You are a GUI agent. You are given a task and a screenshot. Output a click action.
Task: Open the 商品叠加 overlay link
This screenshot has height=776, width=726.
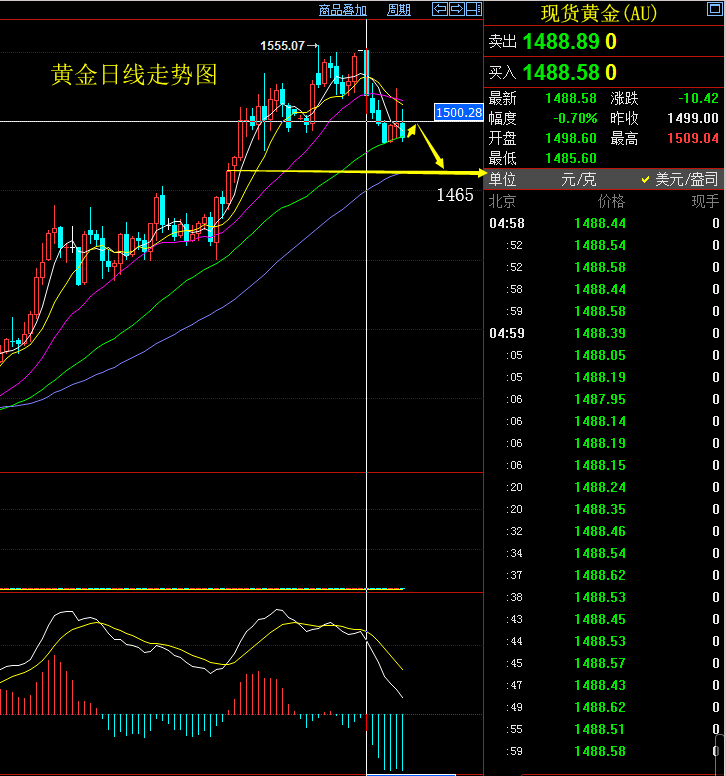pyautogui.click(x=342, y=10)
